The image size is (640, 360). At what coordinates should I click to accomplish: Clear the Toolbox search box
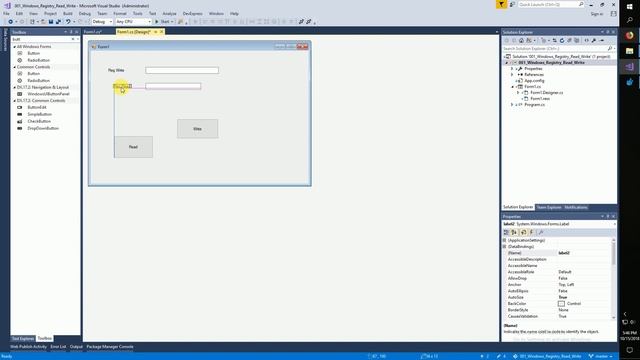[x=73, y=39]
